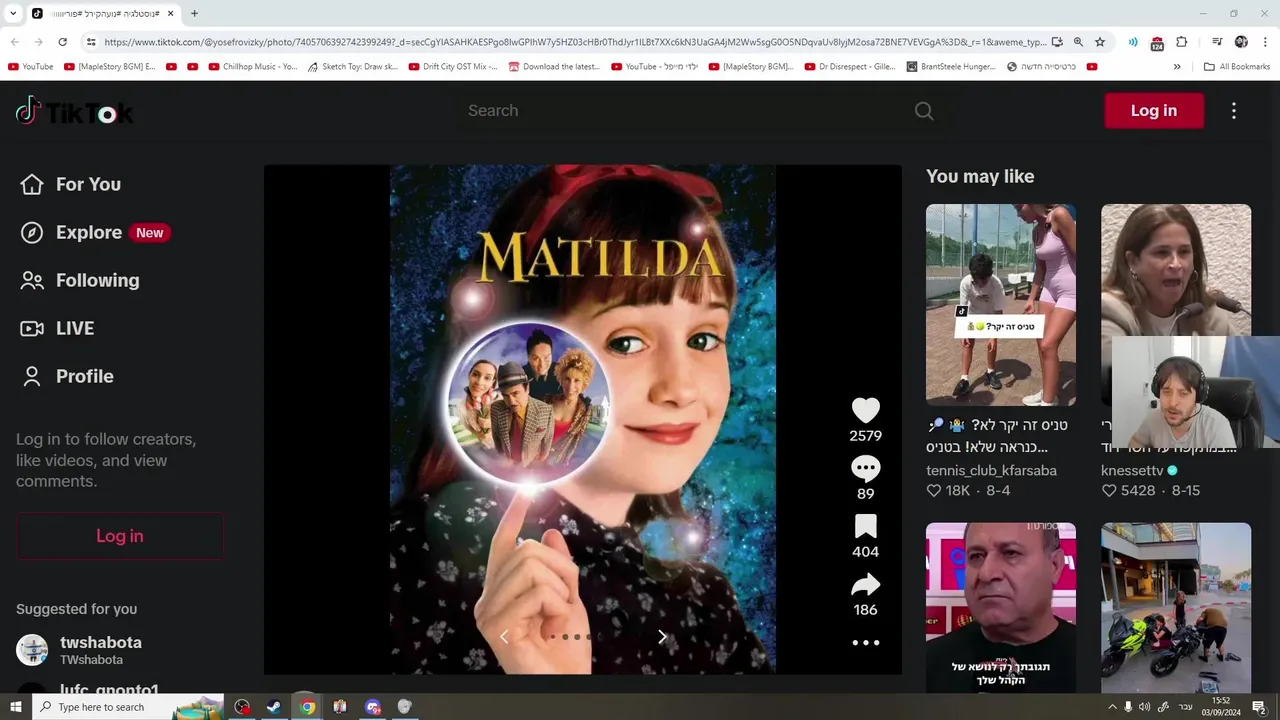Viewport: 1280px width, 720px height.
Task: Toggle the taskbar volume icon
Action: pos(1144,707)
